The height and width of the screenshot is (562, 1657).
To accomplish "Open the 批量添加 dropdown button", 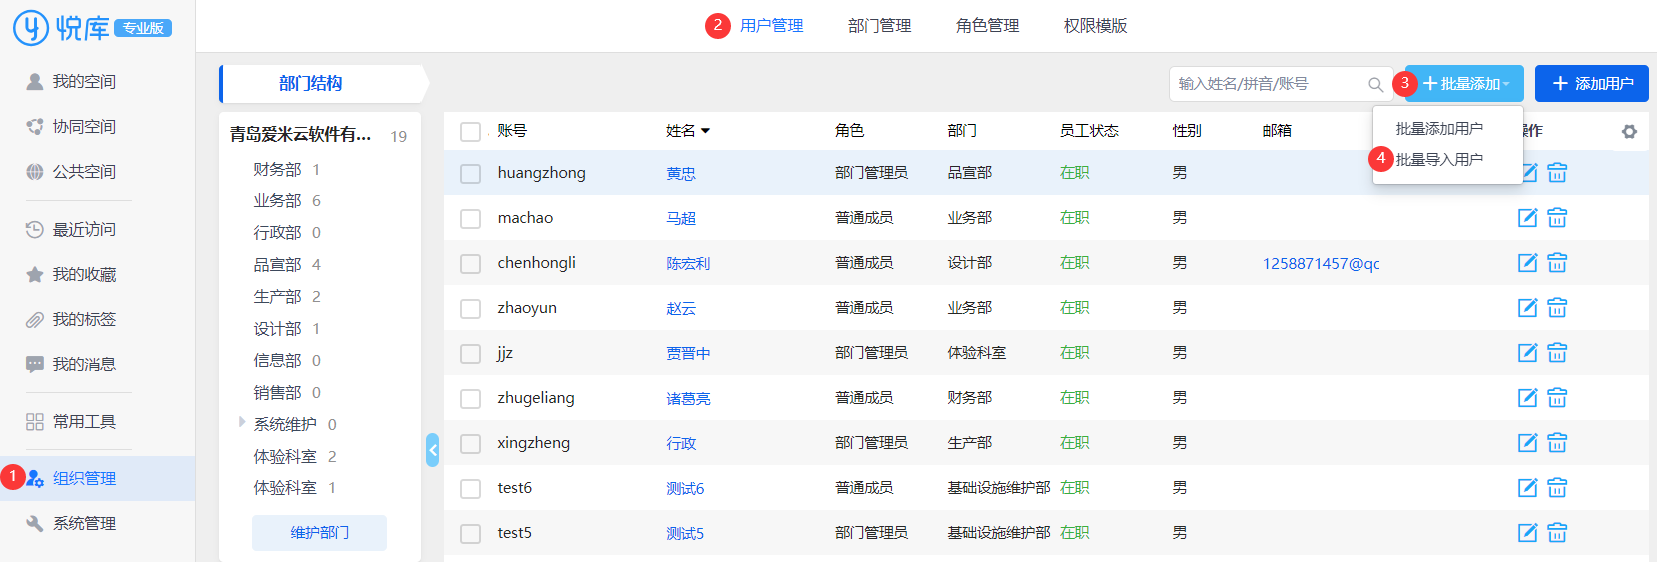I will (1464, 84).
